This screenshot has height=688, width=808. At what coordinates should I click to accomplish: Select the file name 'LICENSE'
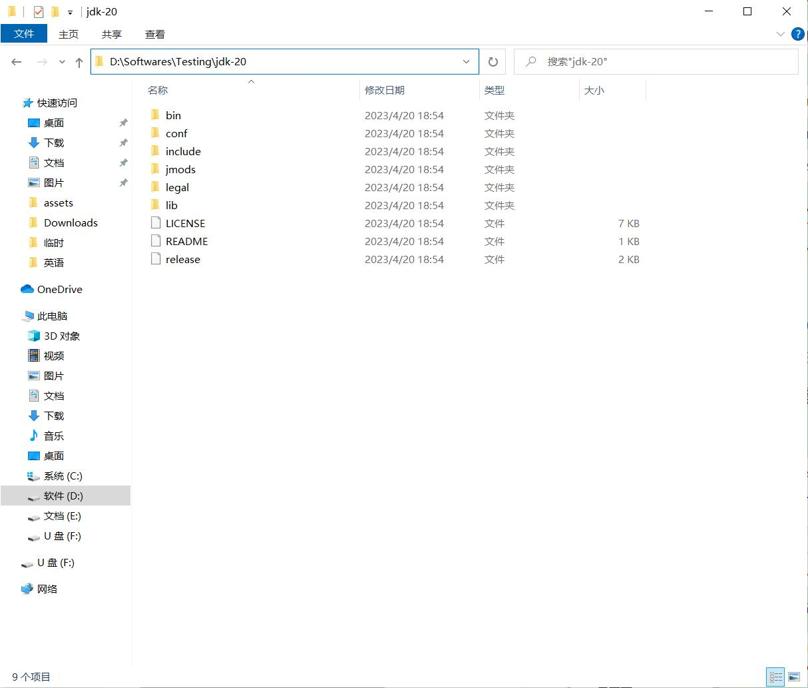click(x=186, y=224)
